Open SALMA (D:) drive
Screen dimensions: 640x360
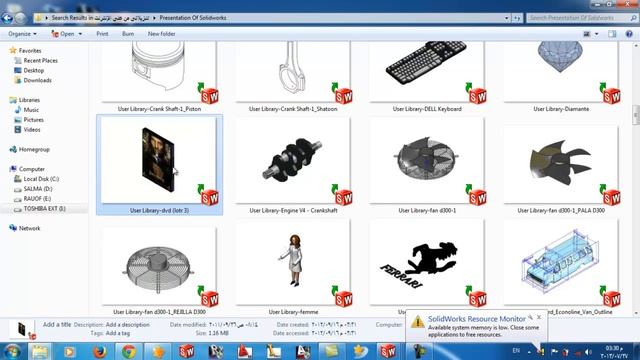pyautogui.click(x=38, y=189)
